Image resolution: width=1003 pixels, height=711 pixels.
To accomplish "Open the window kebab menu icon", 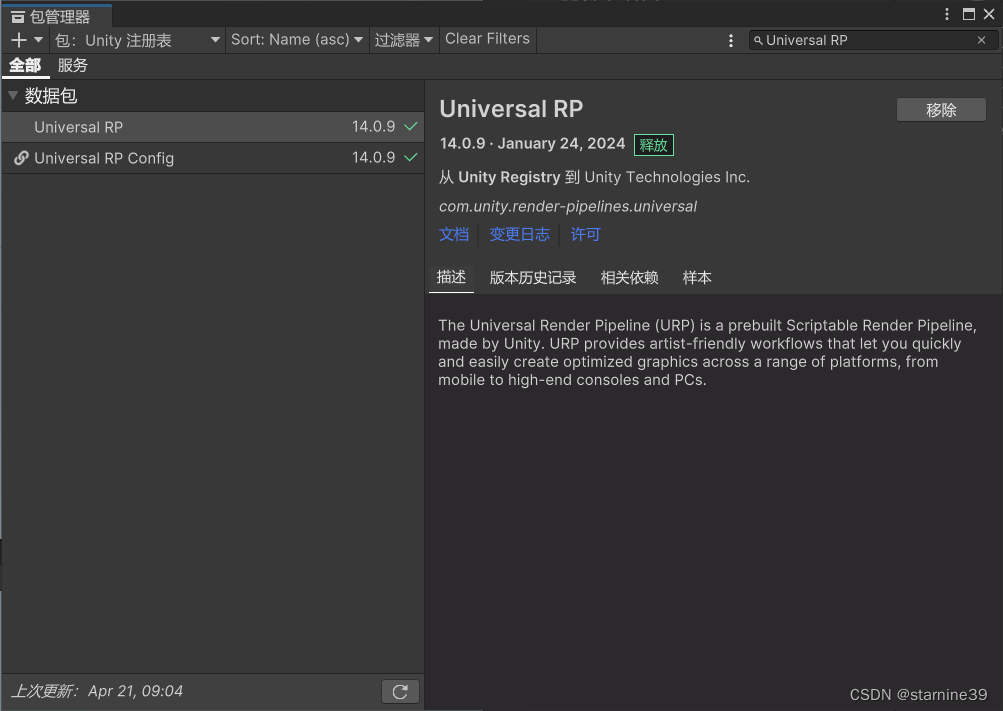I will coord(947,14).
